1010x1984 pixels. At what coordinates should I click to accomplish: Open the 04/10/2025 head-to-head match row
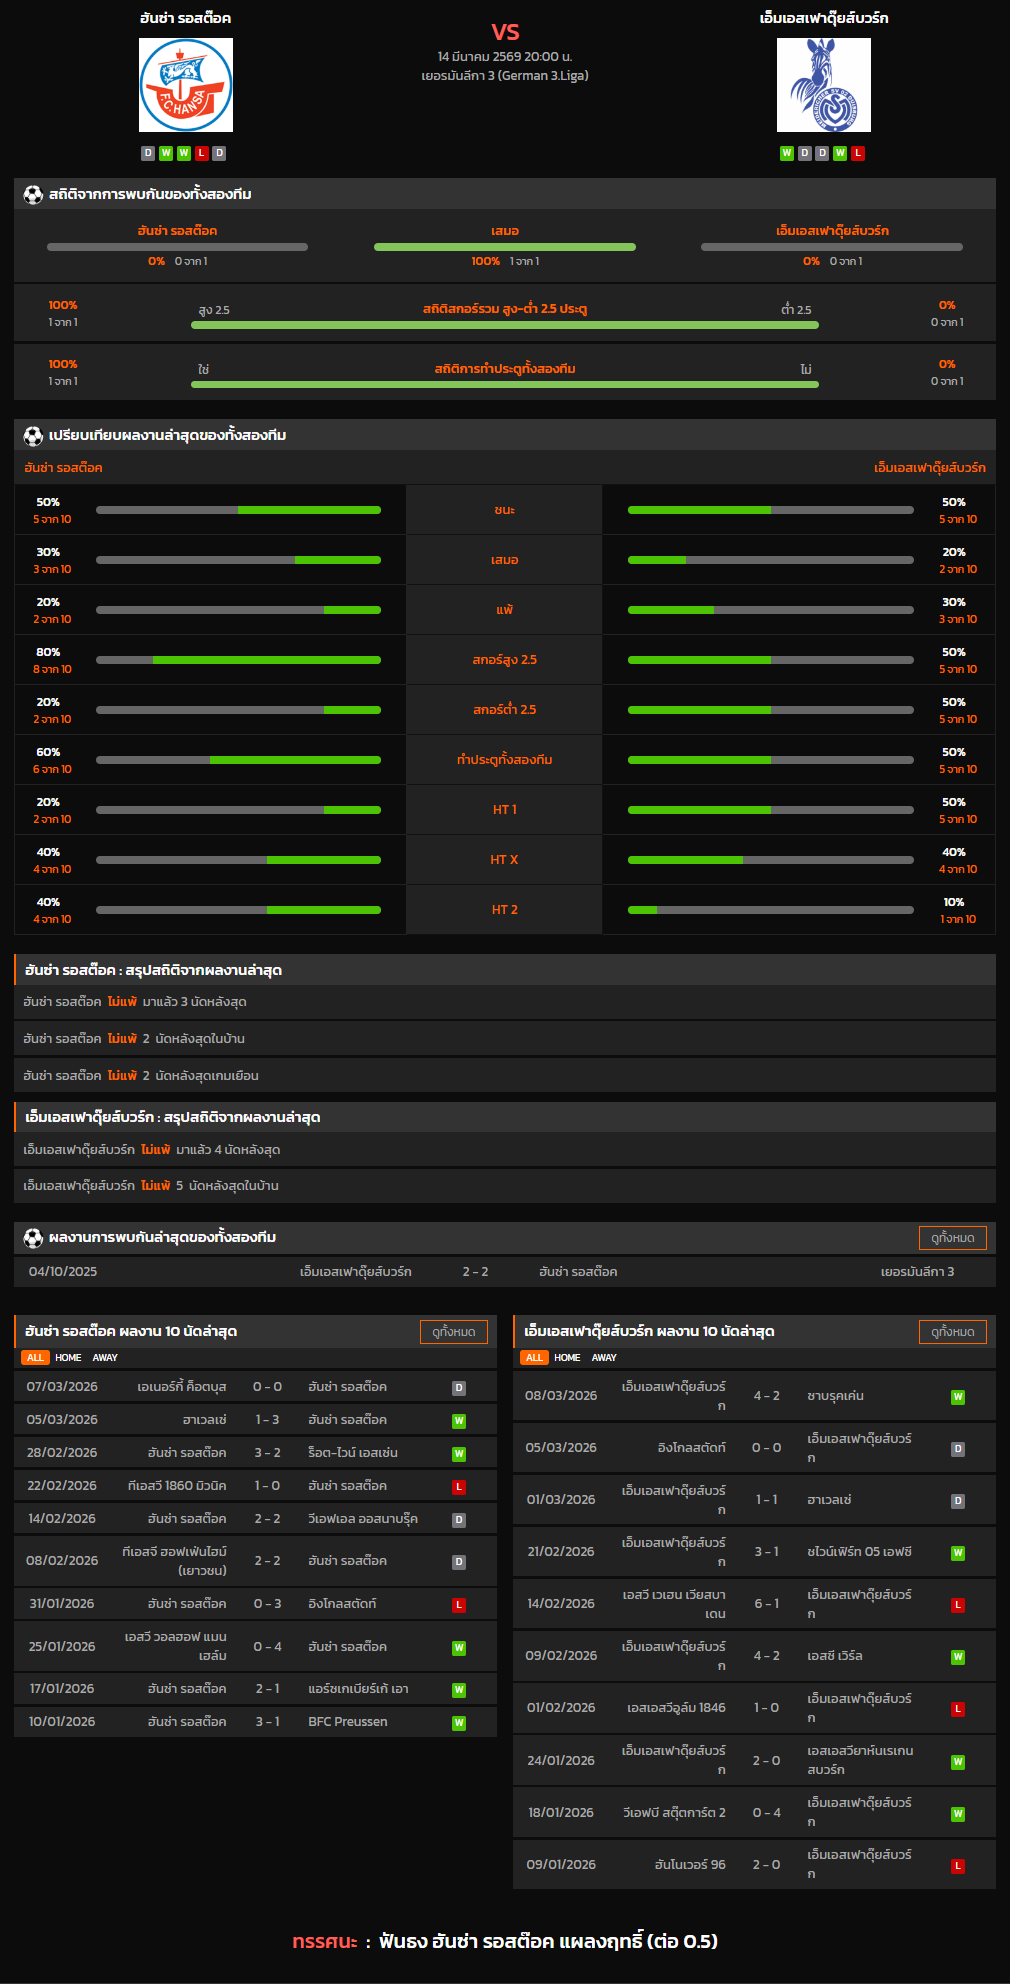[504, 1272]
